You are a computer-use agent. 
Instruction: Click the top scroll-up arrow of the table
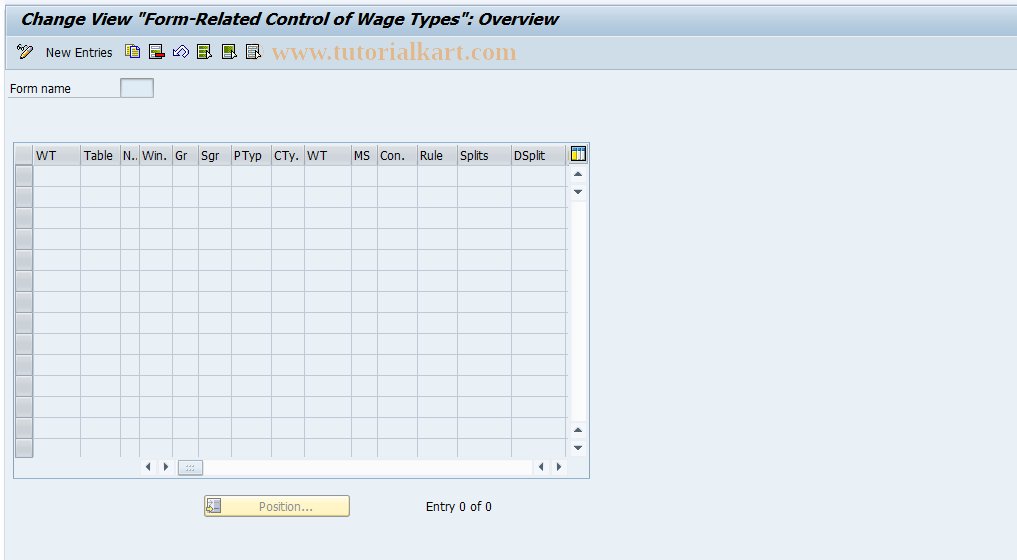pos(578,174)
